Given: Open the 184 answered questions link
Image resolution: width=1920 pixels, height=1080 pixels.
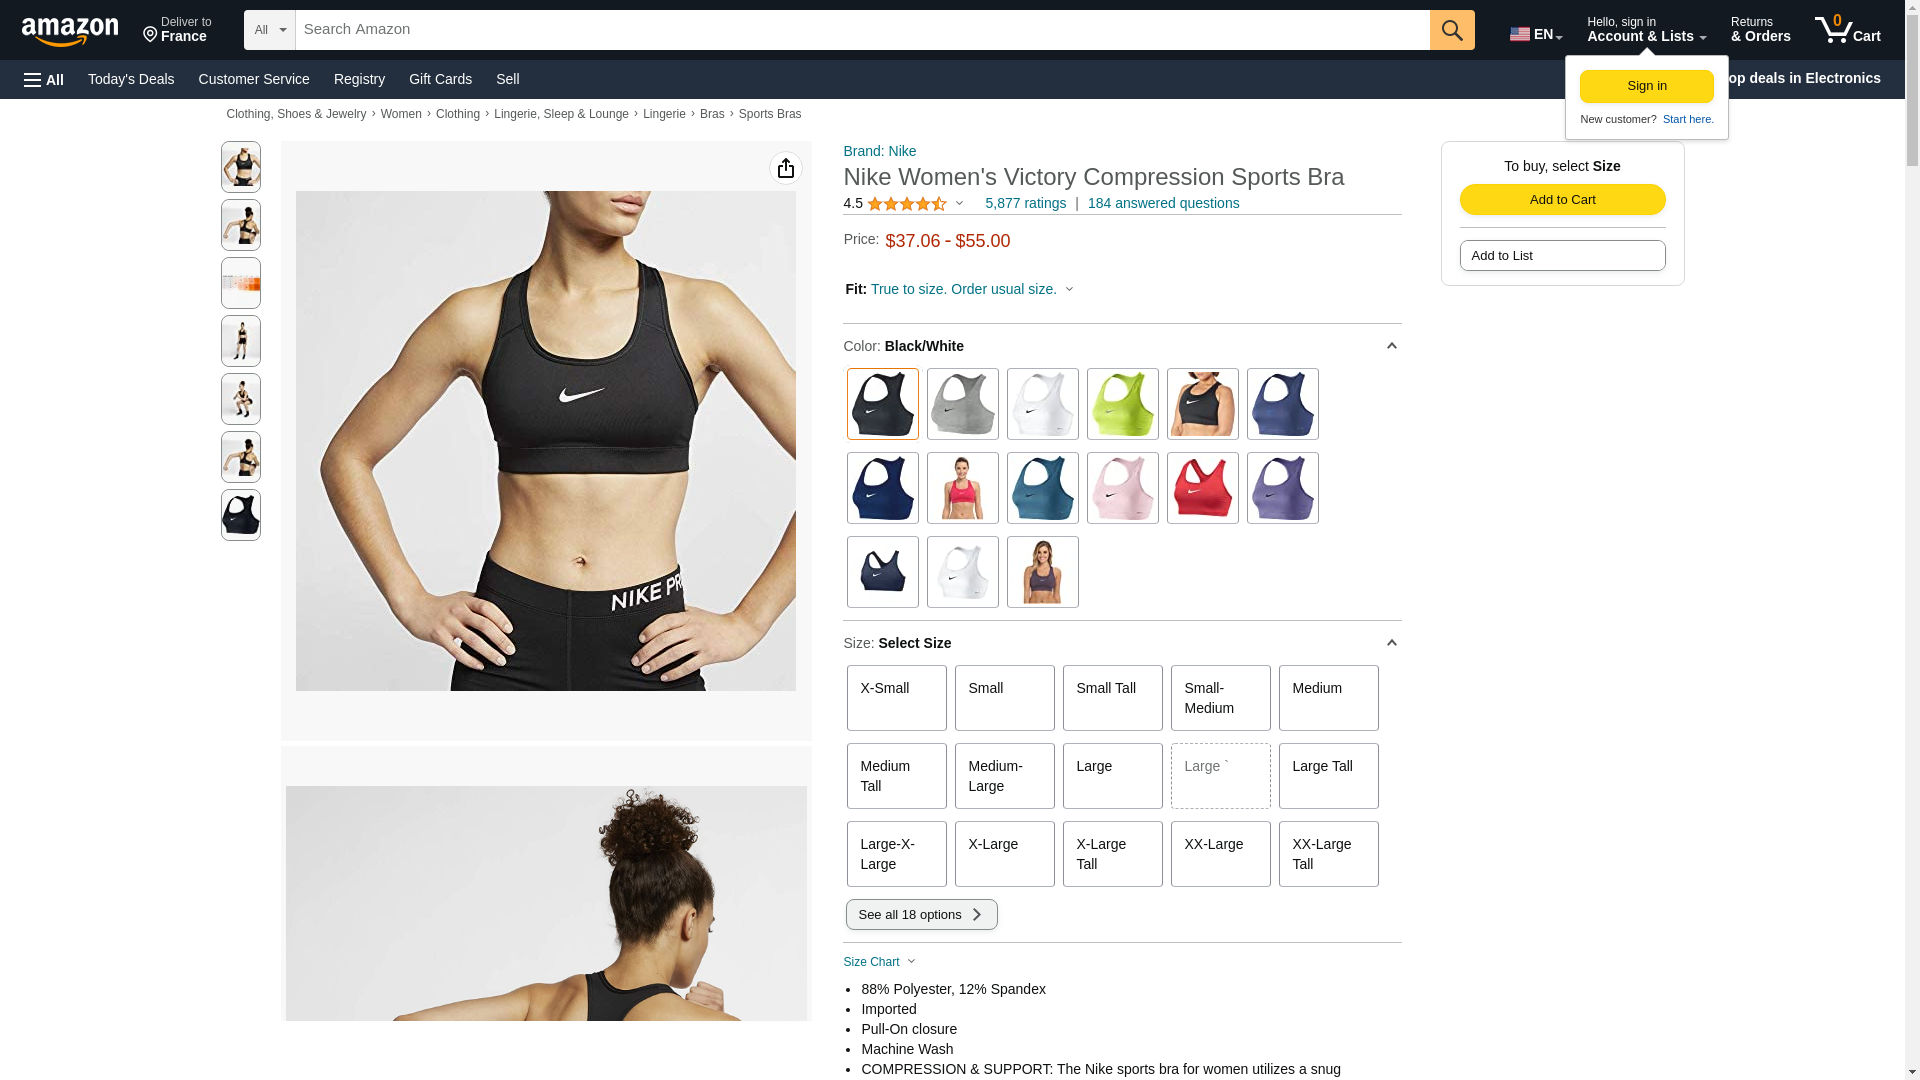Looking at the screenshot, I should [x=1163, y=203].
